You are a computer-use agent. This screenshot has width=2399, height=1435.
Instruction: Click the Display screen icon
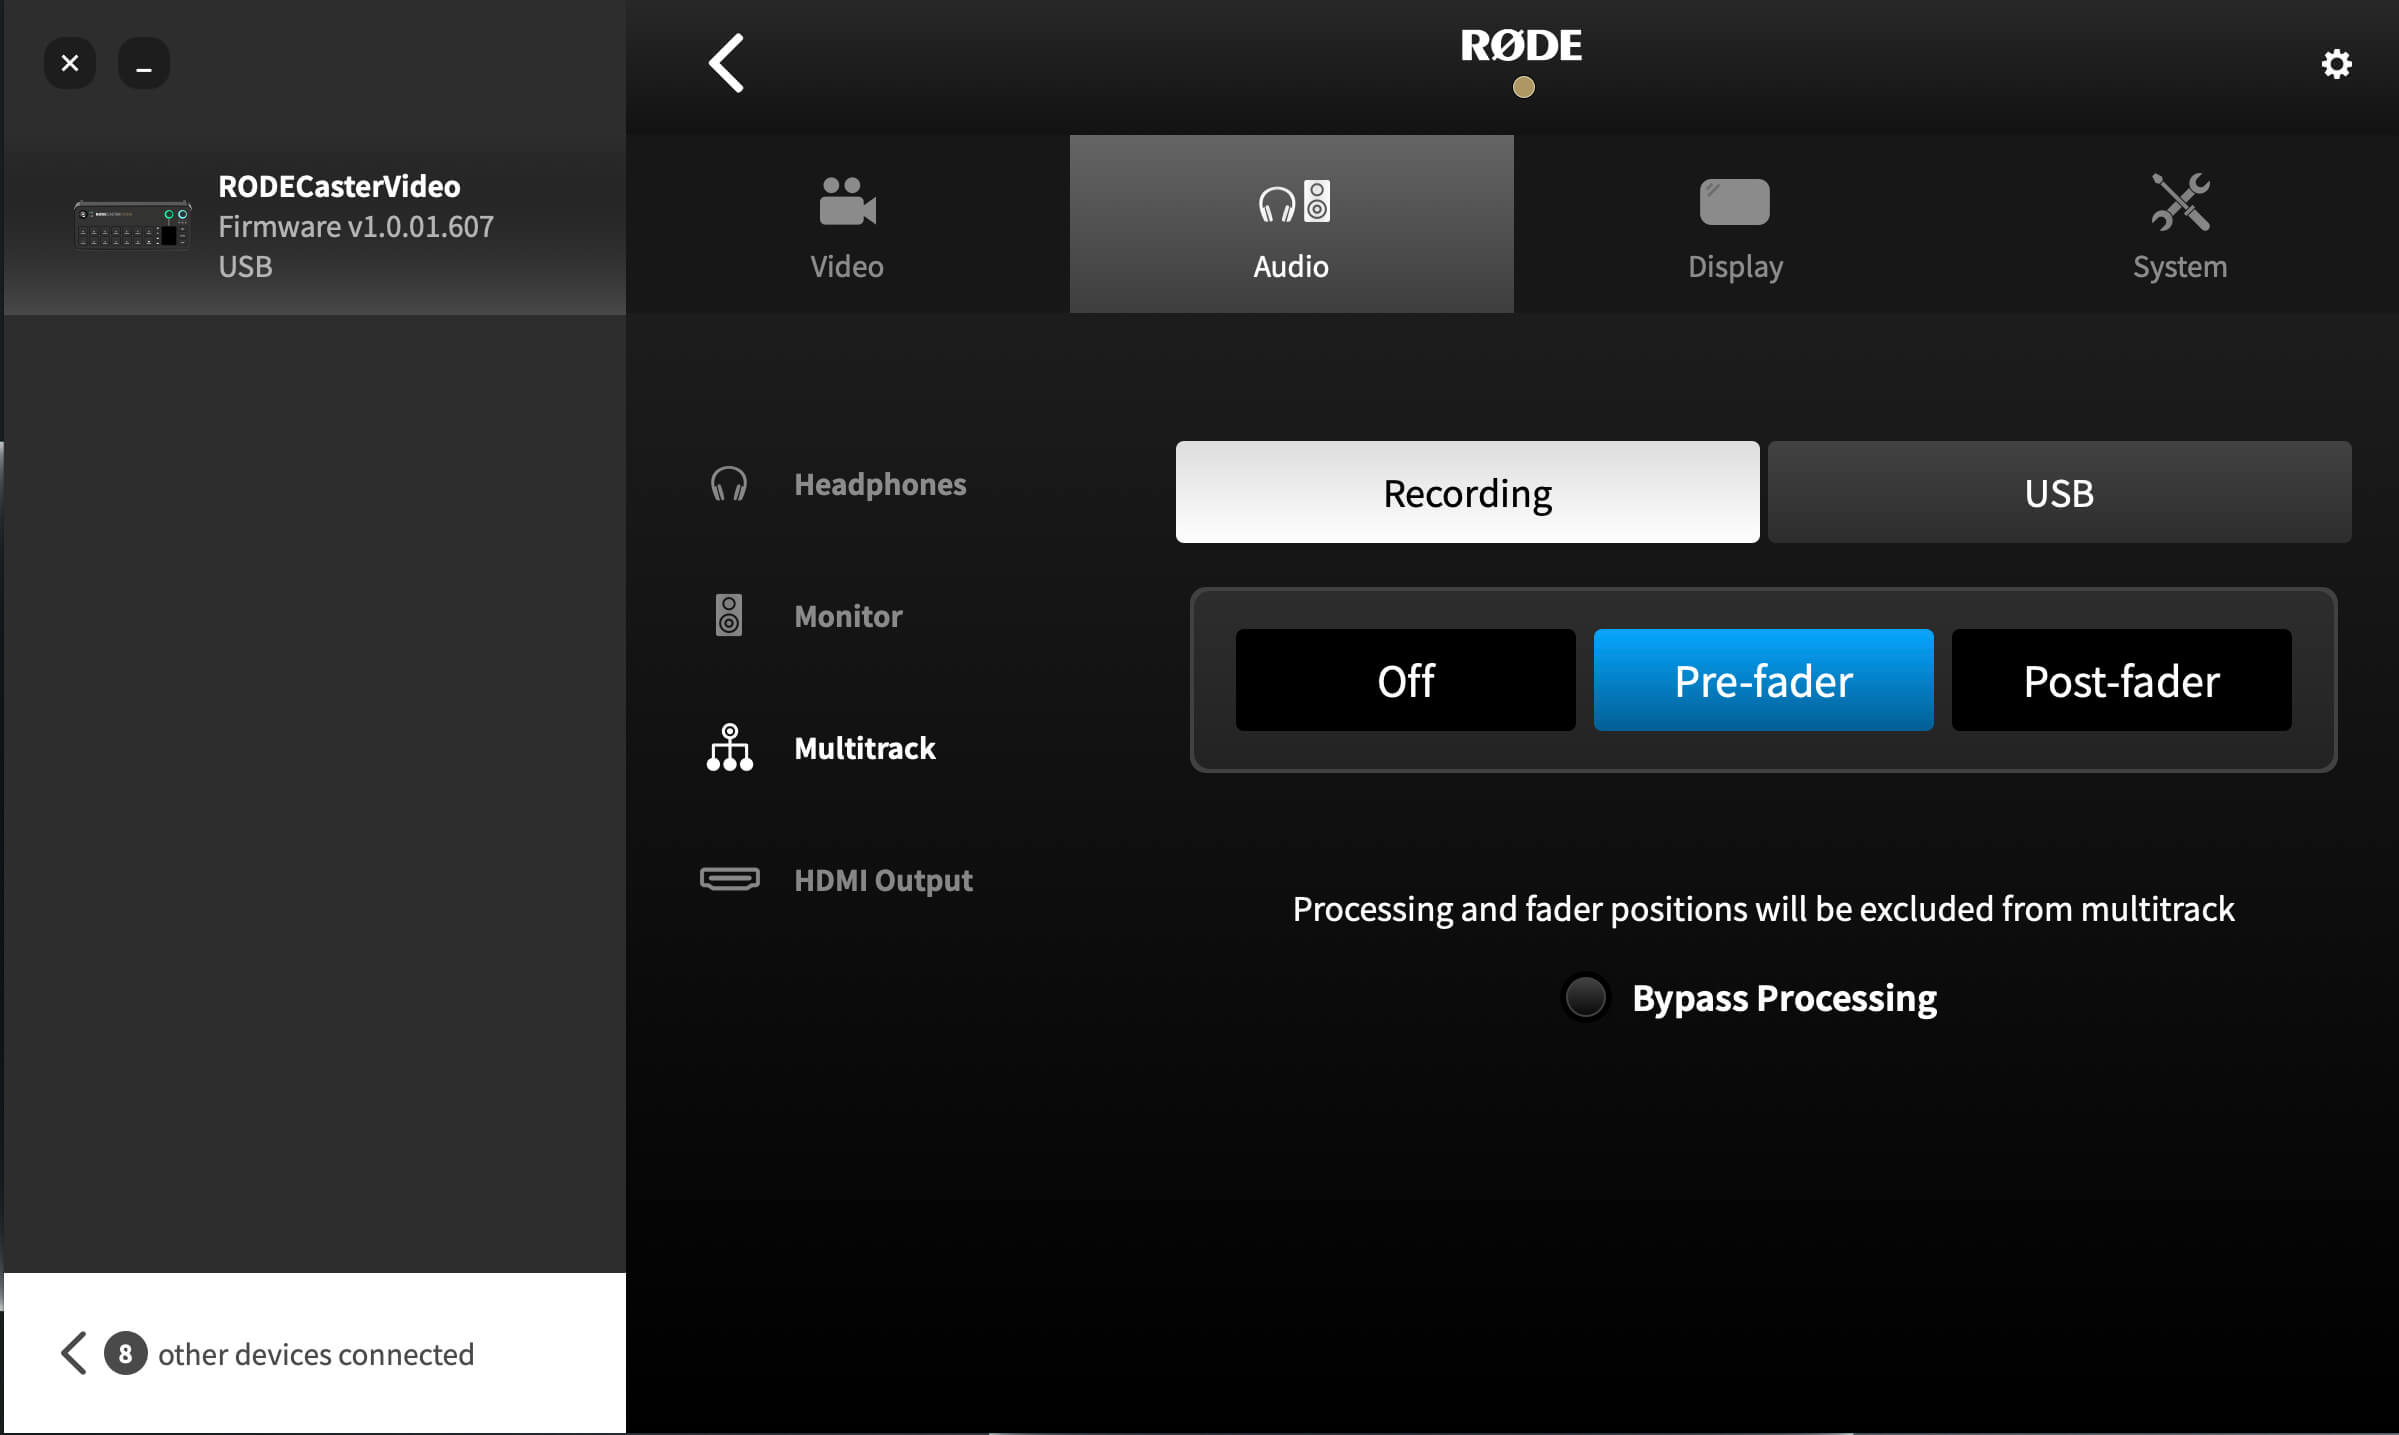click(x=1734, y=202)
